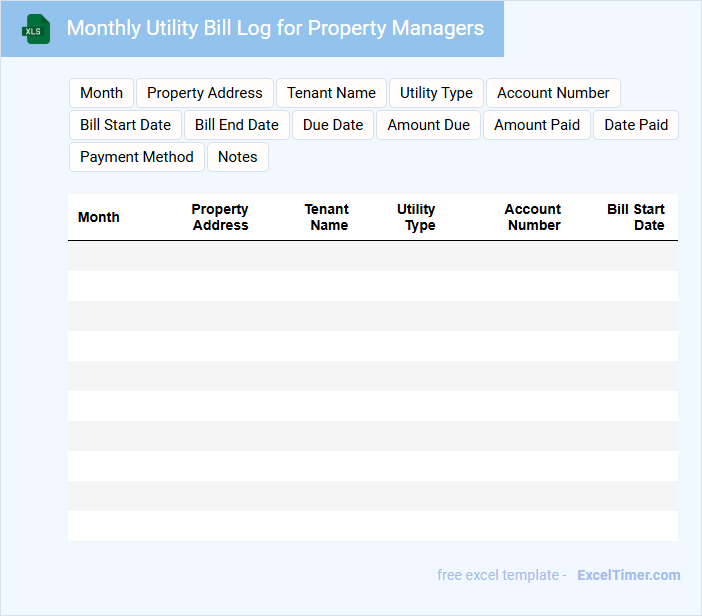The image size is (702, 616).
Task: Open the ExcelTimer.com link
Action: (628, 575)
